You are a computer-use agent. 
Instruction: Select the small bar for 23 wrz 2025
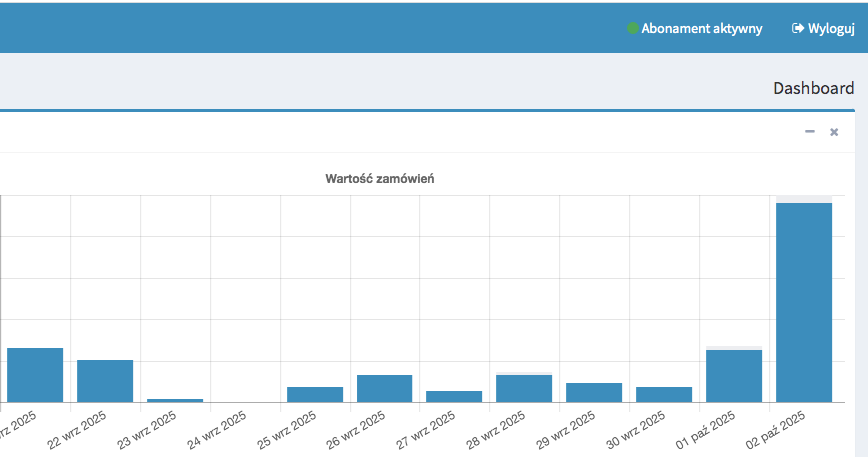coord(175,400)
